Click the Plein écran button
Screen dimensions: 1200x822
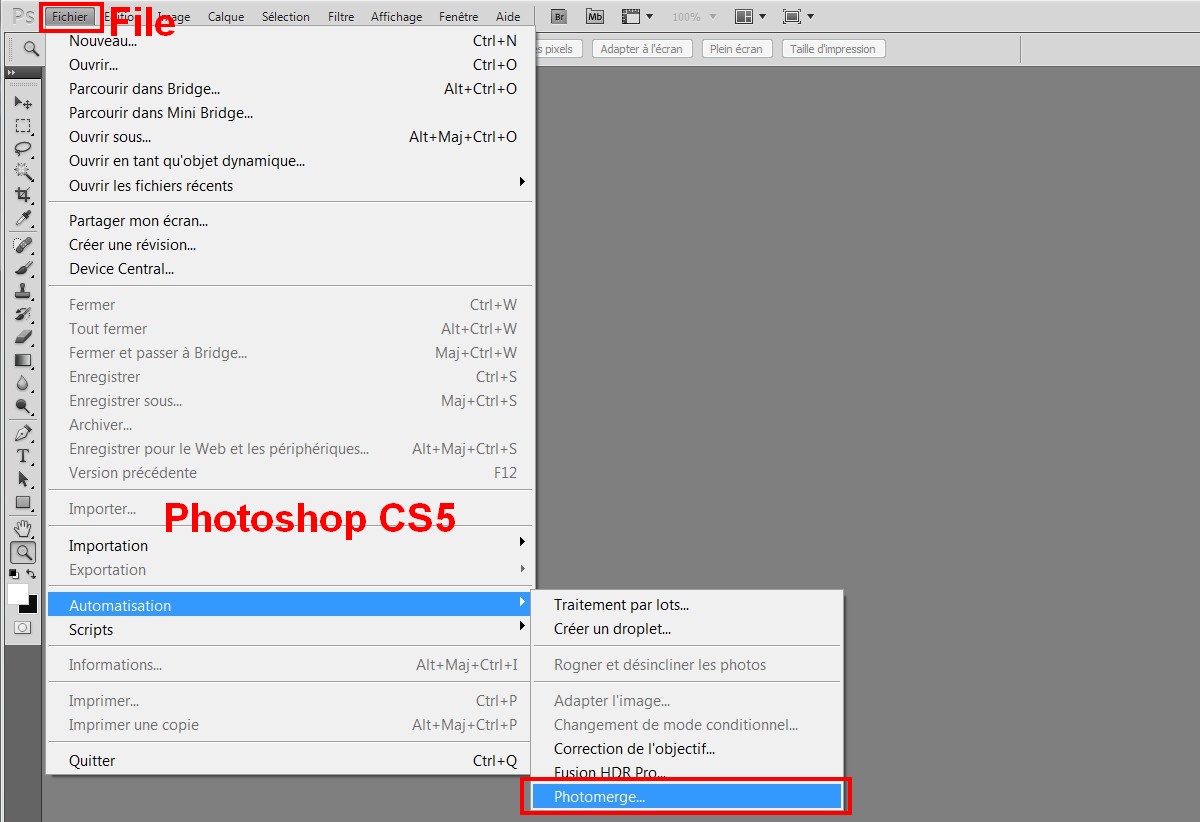(x=736, y=49)
